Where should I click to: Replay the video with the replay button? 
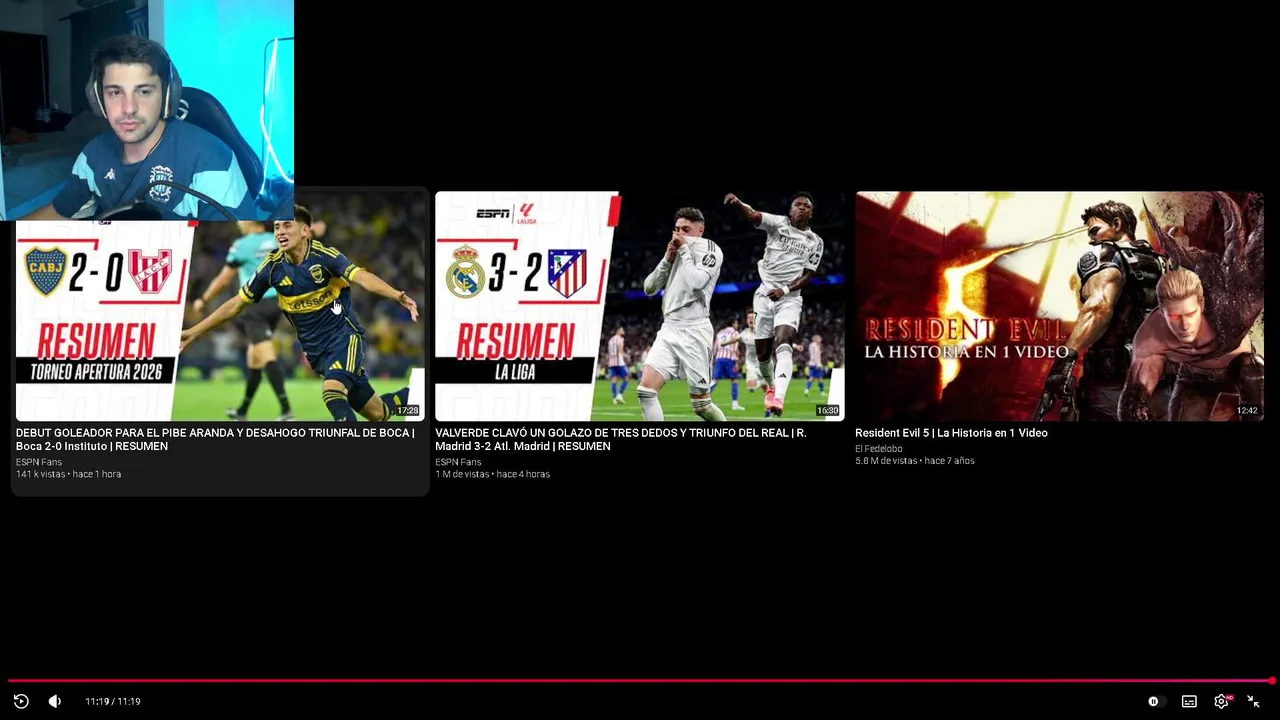[21, 701]
